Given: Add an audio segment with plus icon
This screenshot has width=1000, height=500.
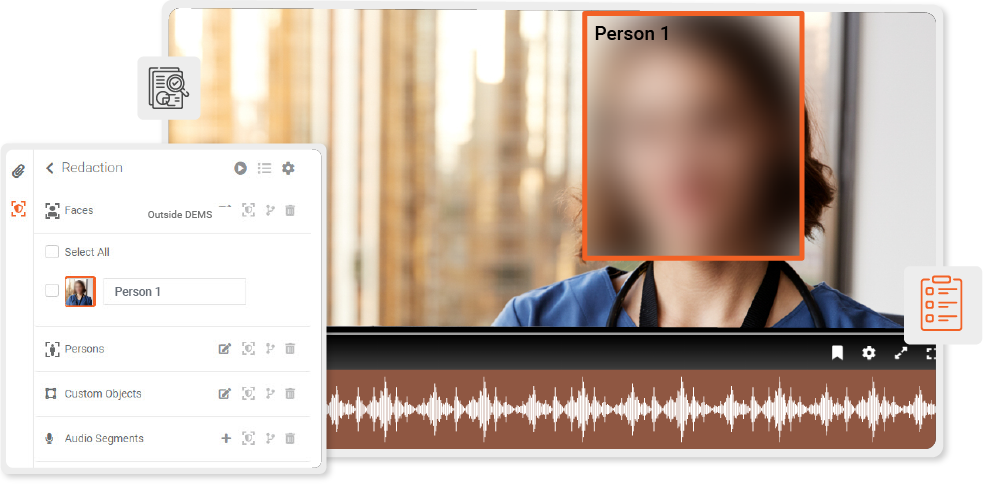Looking at the screenshot, I should click(x=226, y=438).
